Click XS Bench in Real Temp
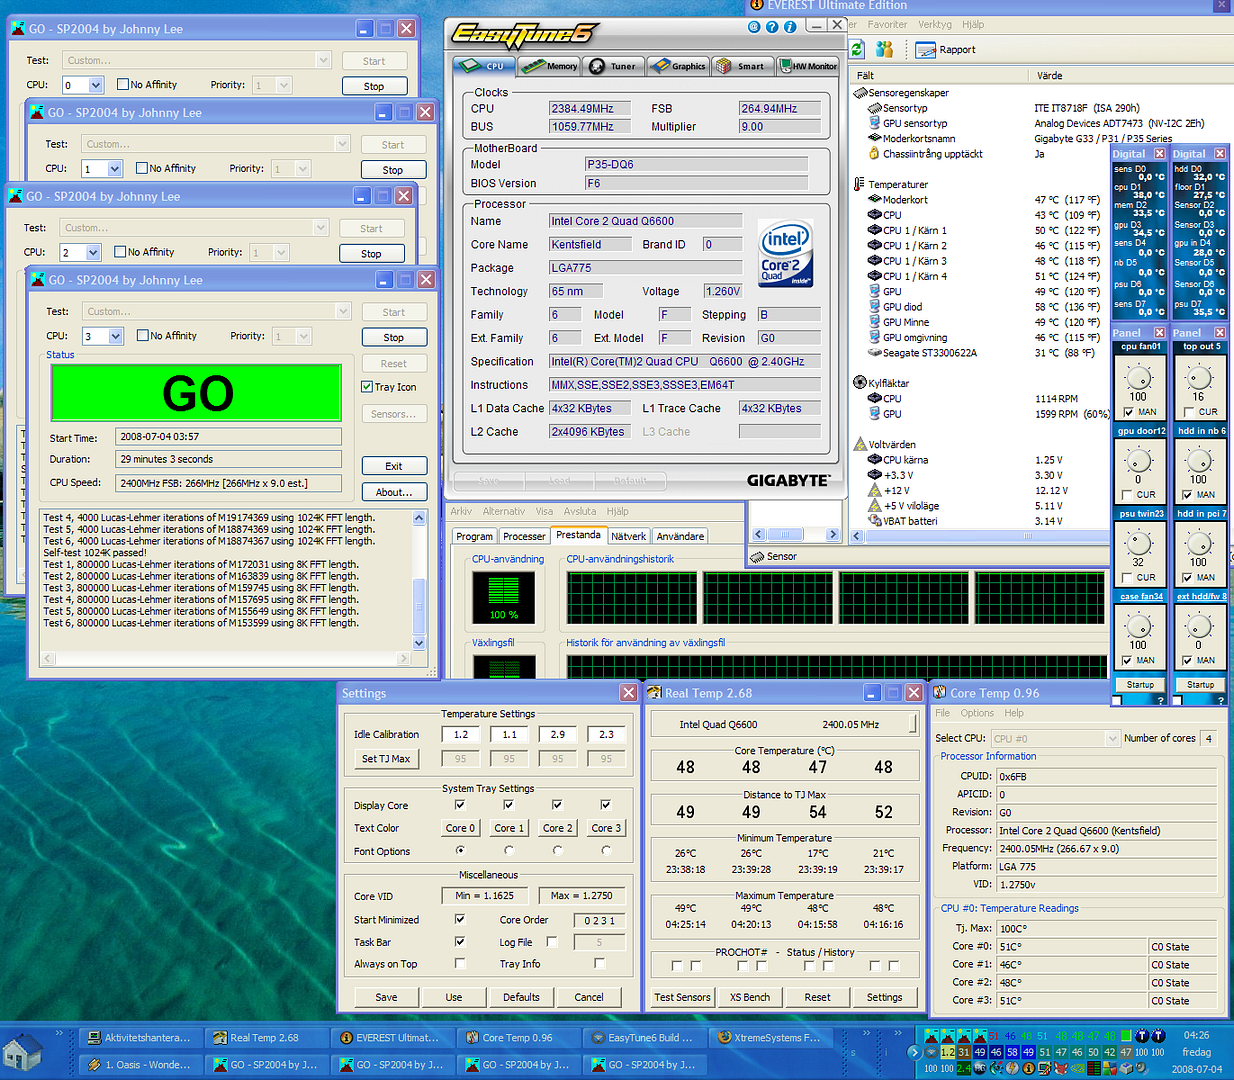 click(x=750, y=997)
